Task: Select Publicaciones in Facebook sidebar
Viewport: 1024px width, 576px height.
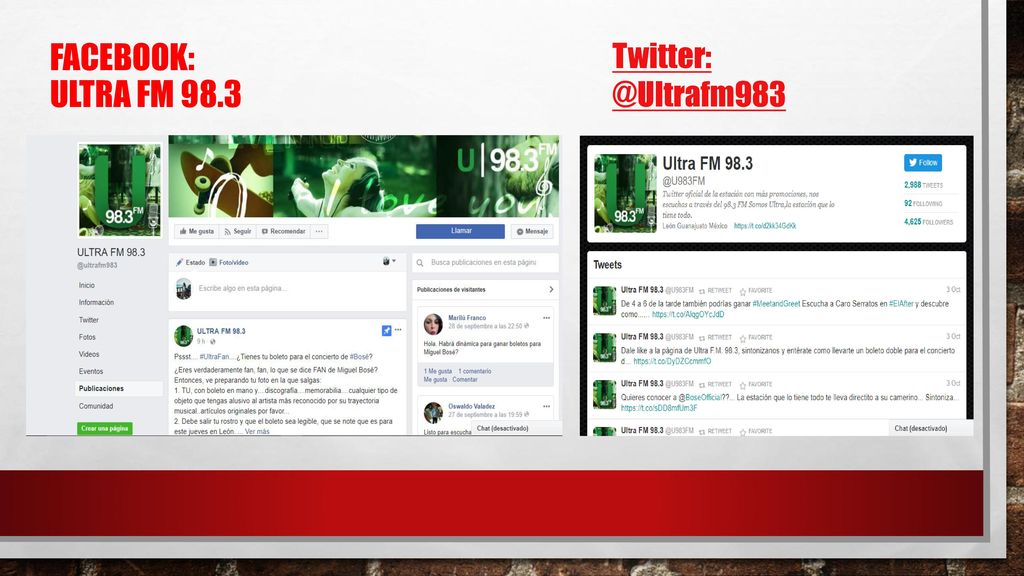Action: coord(119,389)
